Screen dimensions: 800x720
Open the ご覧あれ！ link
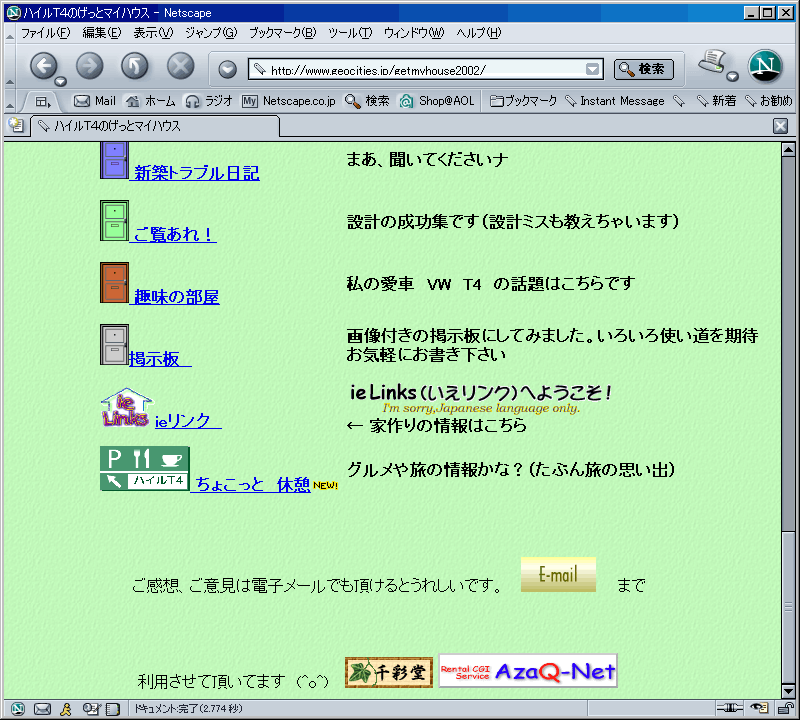pos(174,234)
